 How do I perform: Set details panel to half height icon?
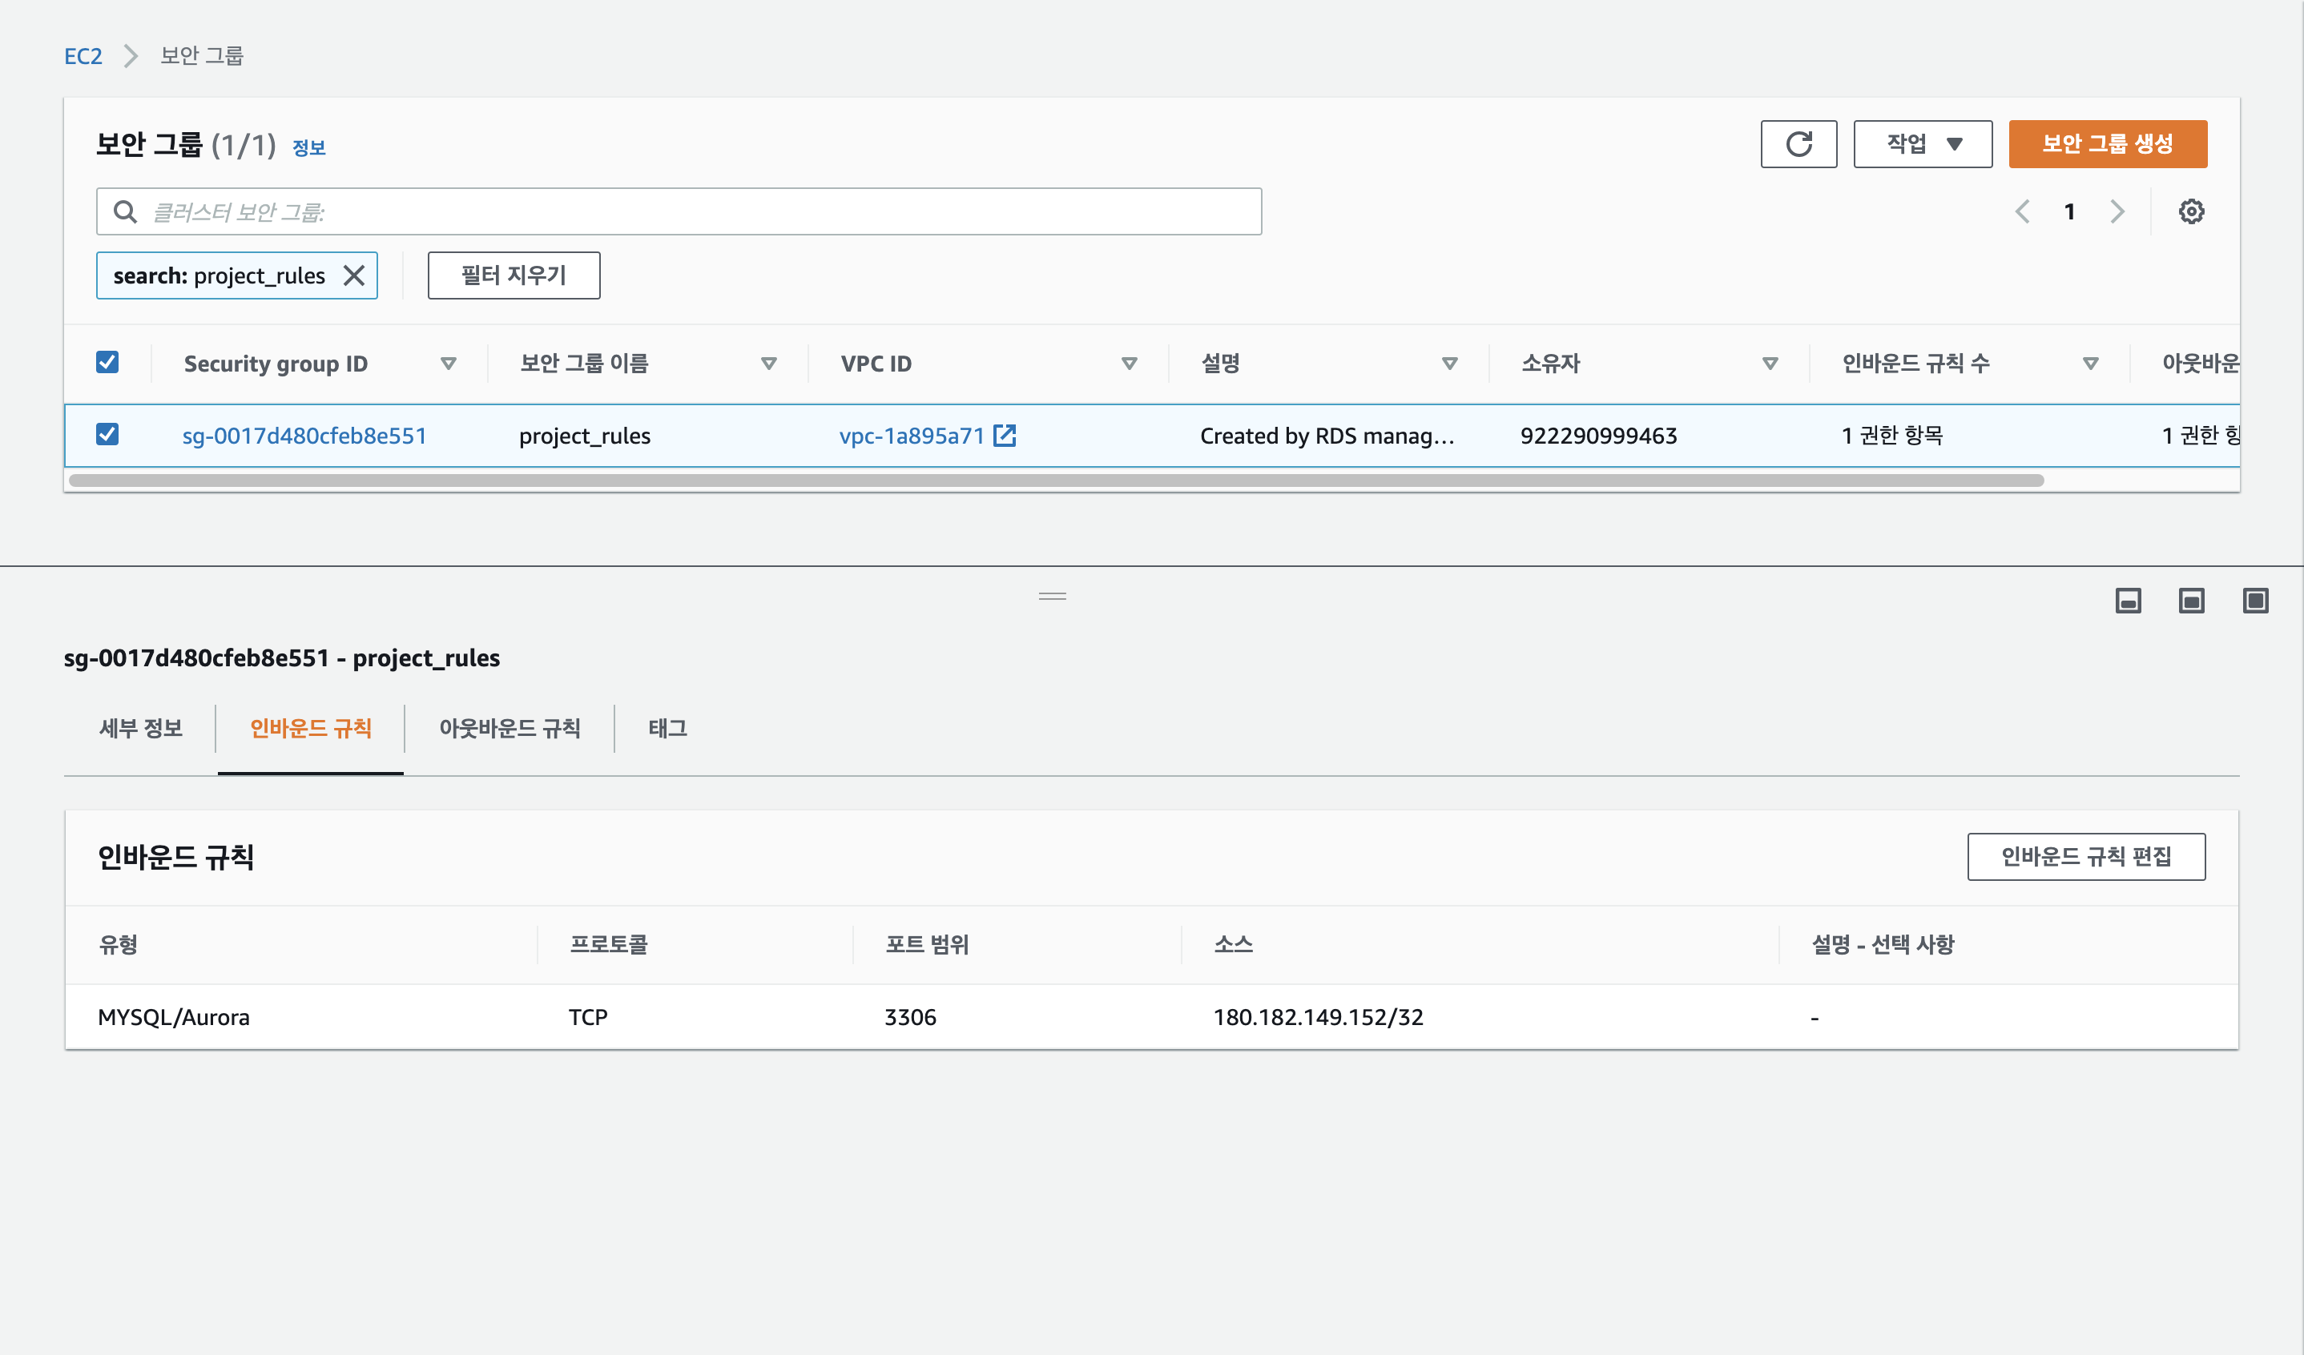pos(2191,600)
